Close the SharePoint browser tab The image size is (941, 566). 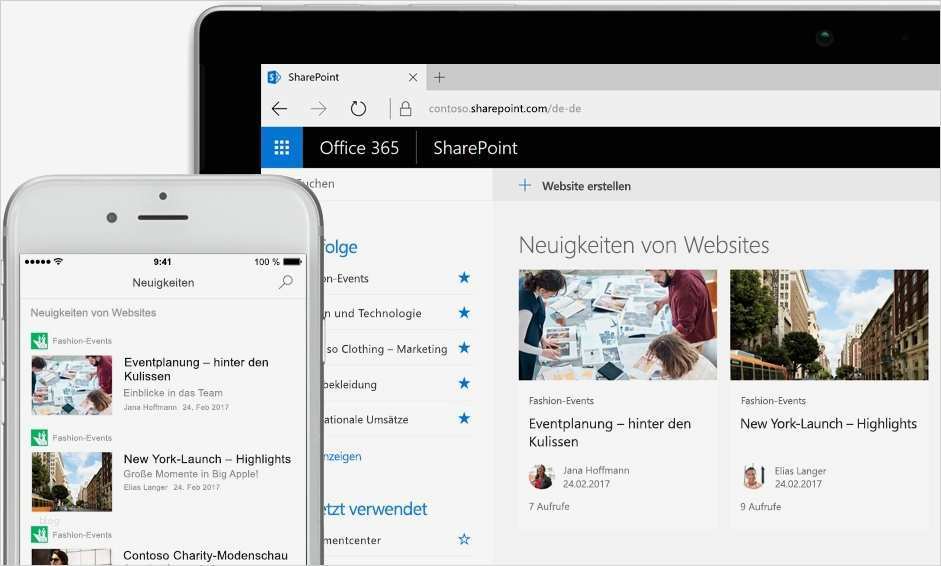click(x=413, y=77)
